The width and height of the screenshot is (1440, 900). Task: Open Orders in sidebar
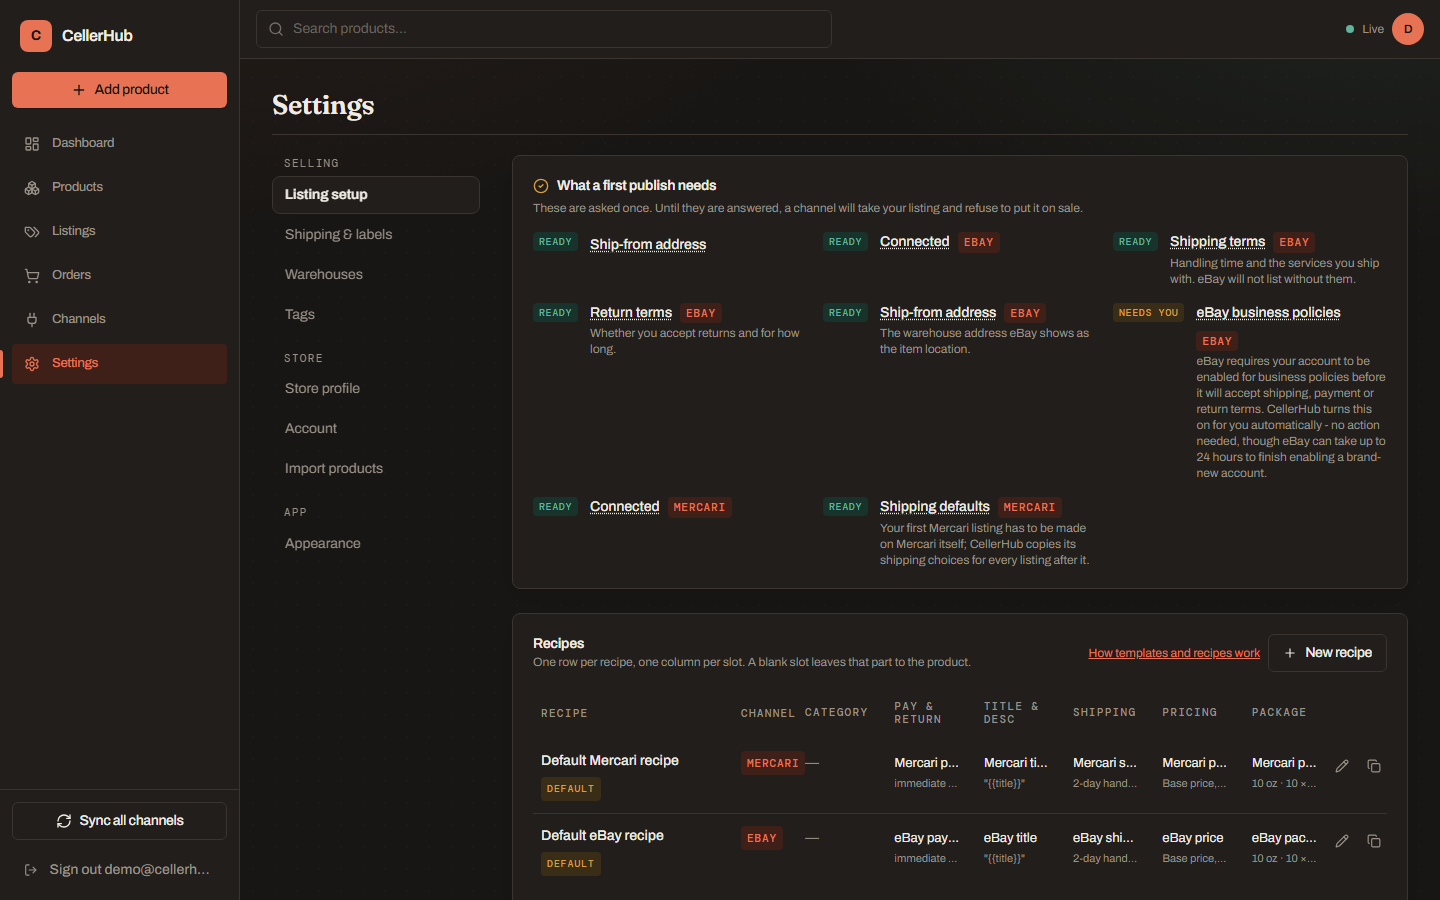click(x=119, y=276)
